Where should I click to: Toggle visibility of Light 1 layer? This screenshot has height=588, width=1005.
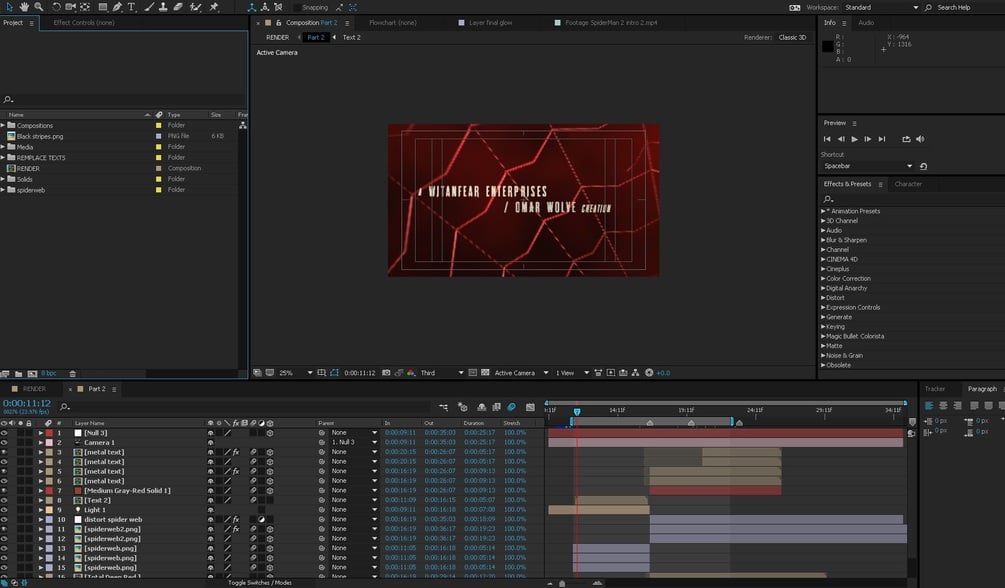[x=4, y=510]
